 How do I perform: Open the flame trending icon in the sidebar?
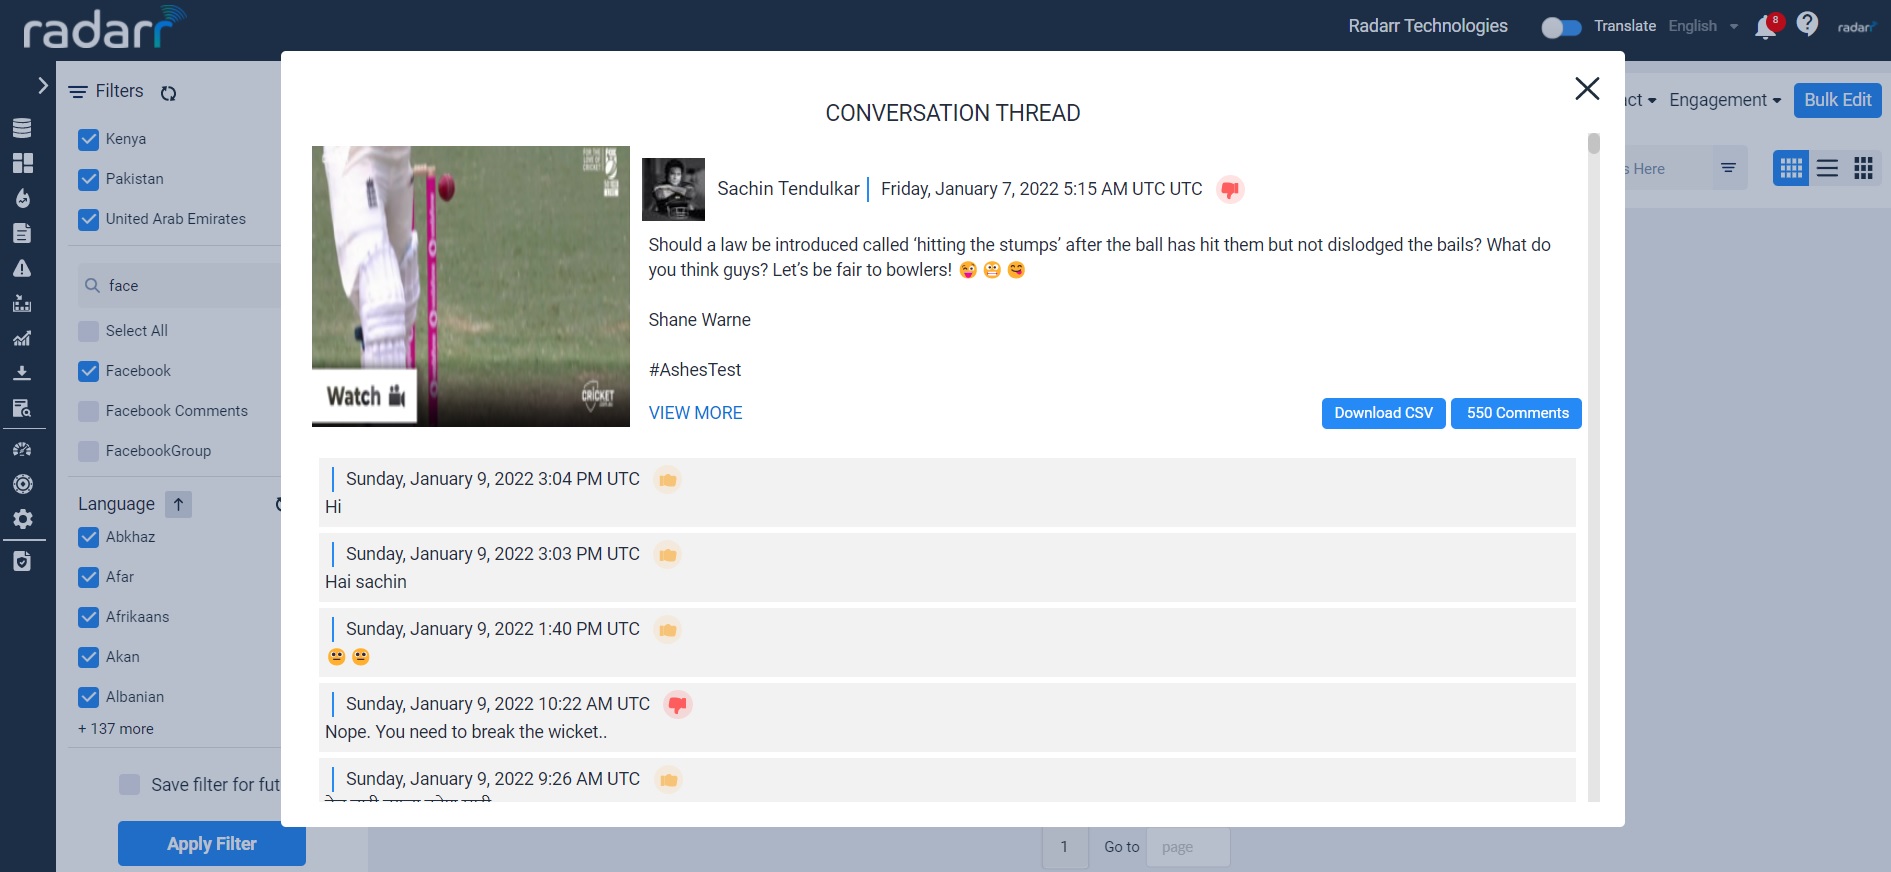pos(22,198)
